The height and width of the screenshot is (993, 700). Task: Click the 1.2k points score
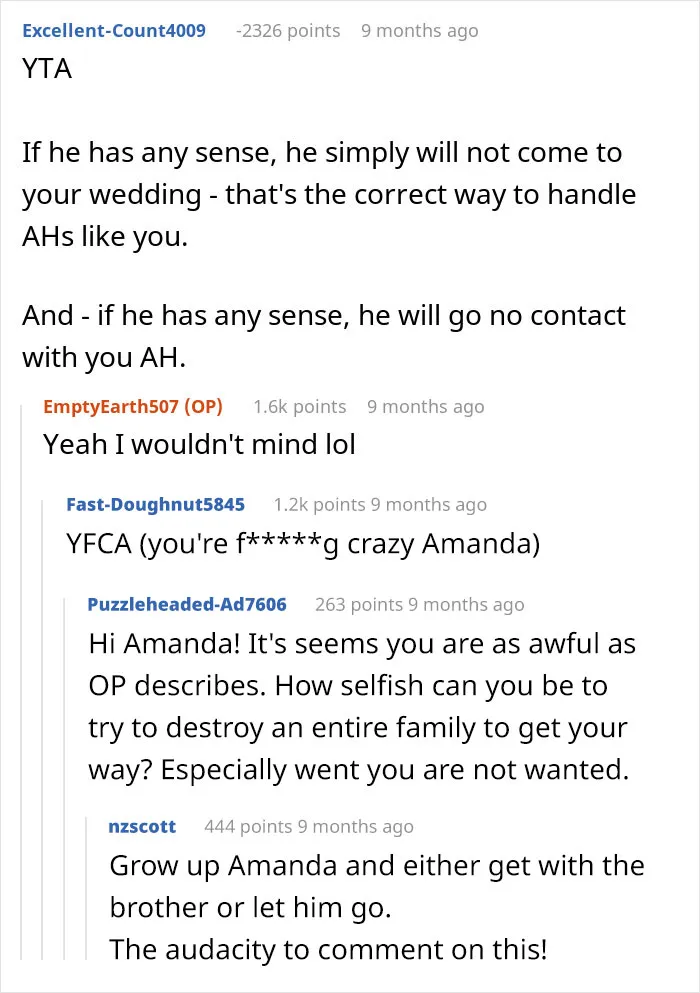(320, 504)
